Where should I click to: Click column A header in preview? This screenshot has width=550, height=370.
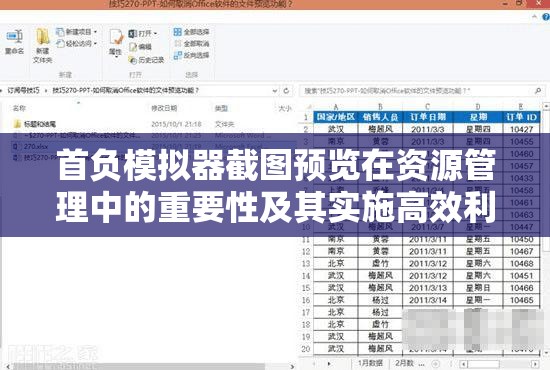(336, 107)
